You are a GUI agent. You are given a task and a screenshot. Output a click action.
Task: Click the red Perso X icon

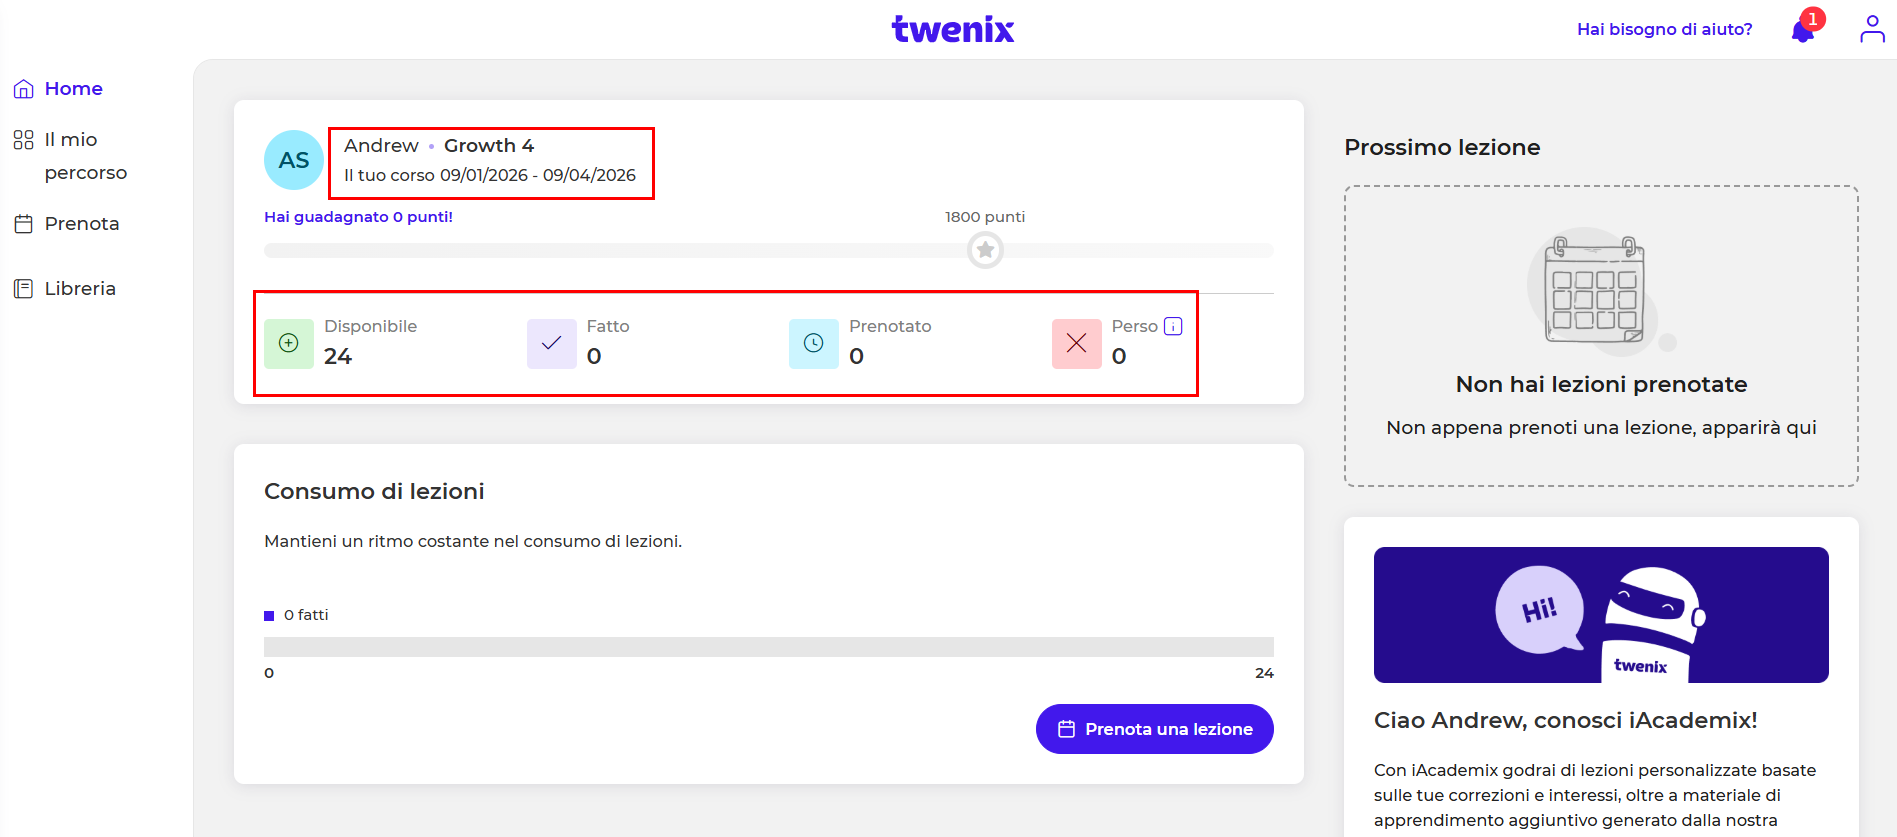1076,343
